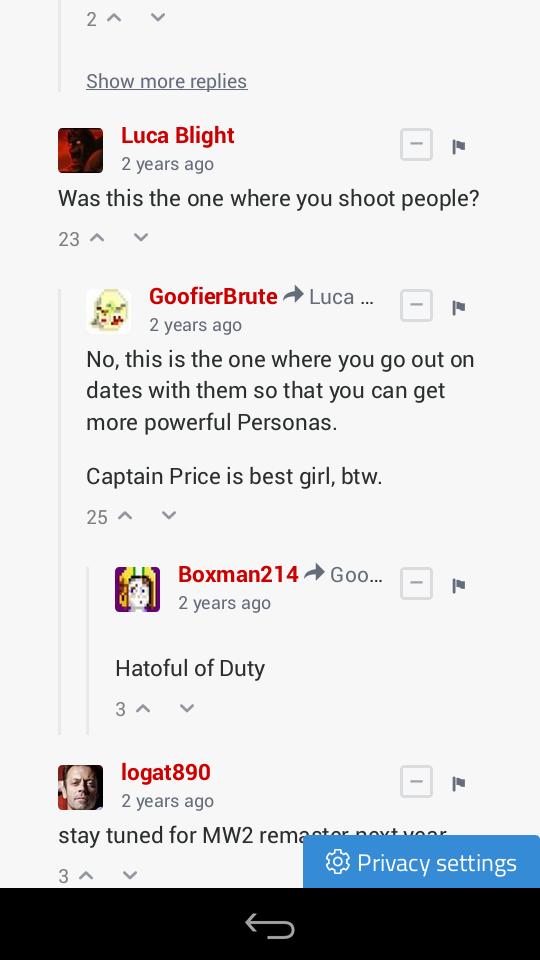Viewport: 540px width, 960px height.
Task: Downvote GoofierBrute's reply
Action: pyautogui.click(x=169, y=516)
